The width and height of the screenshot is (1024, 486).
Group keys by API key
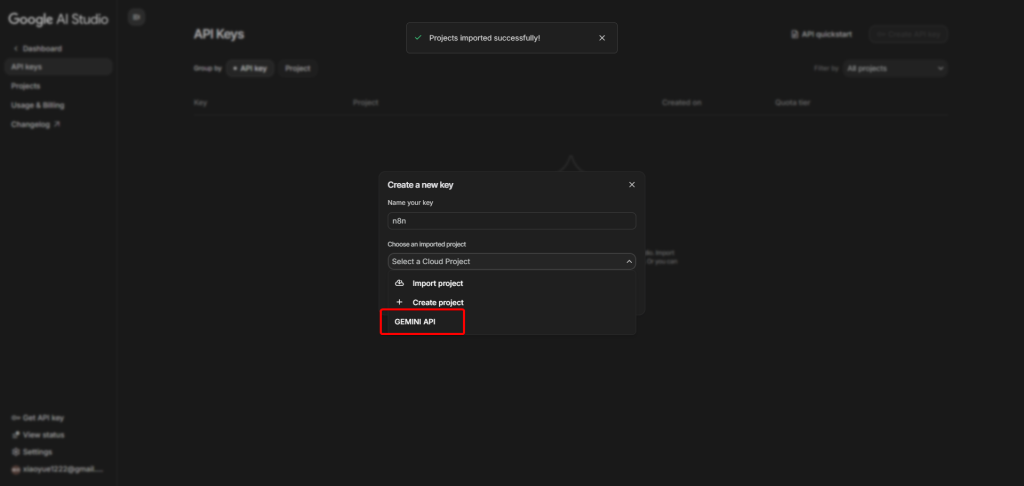250,68
